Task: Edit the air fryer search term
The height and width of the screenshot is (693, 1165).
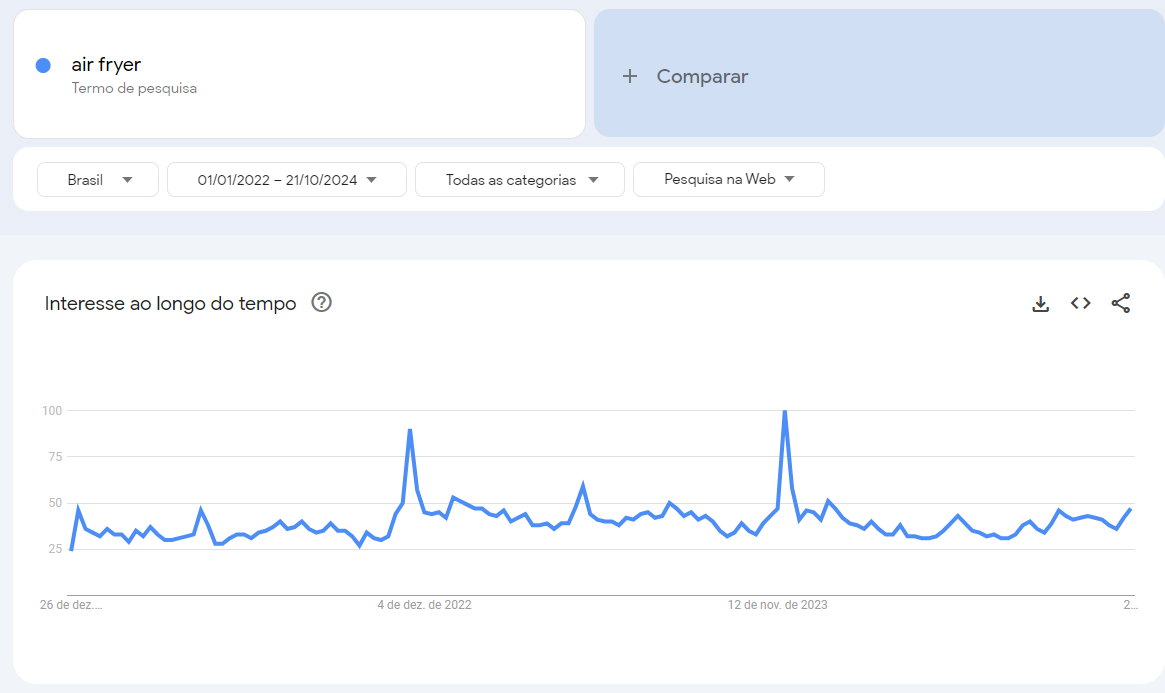Action: click(106, 65)
